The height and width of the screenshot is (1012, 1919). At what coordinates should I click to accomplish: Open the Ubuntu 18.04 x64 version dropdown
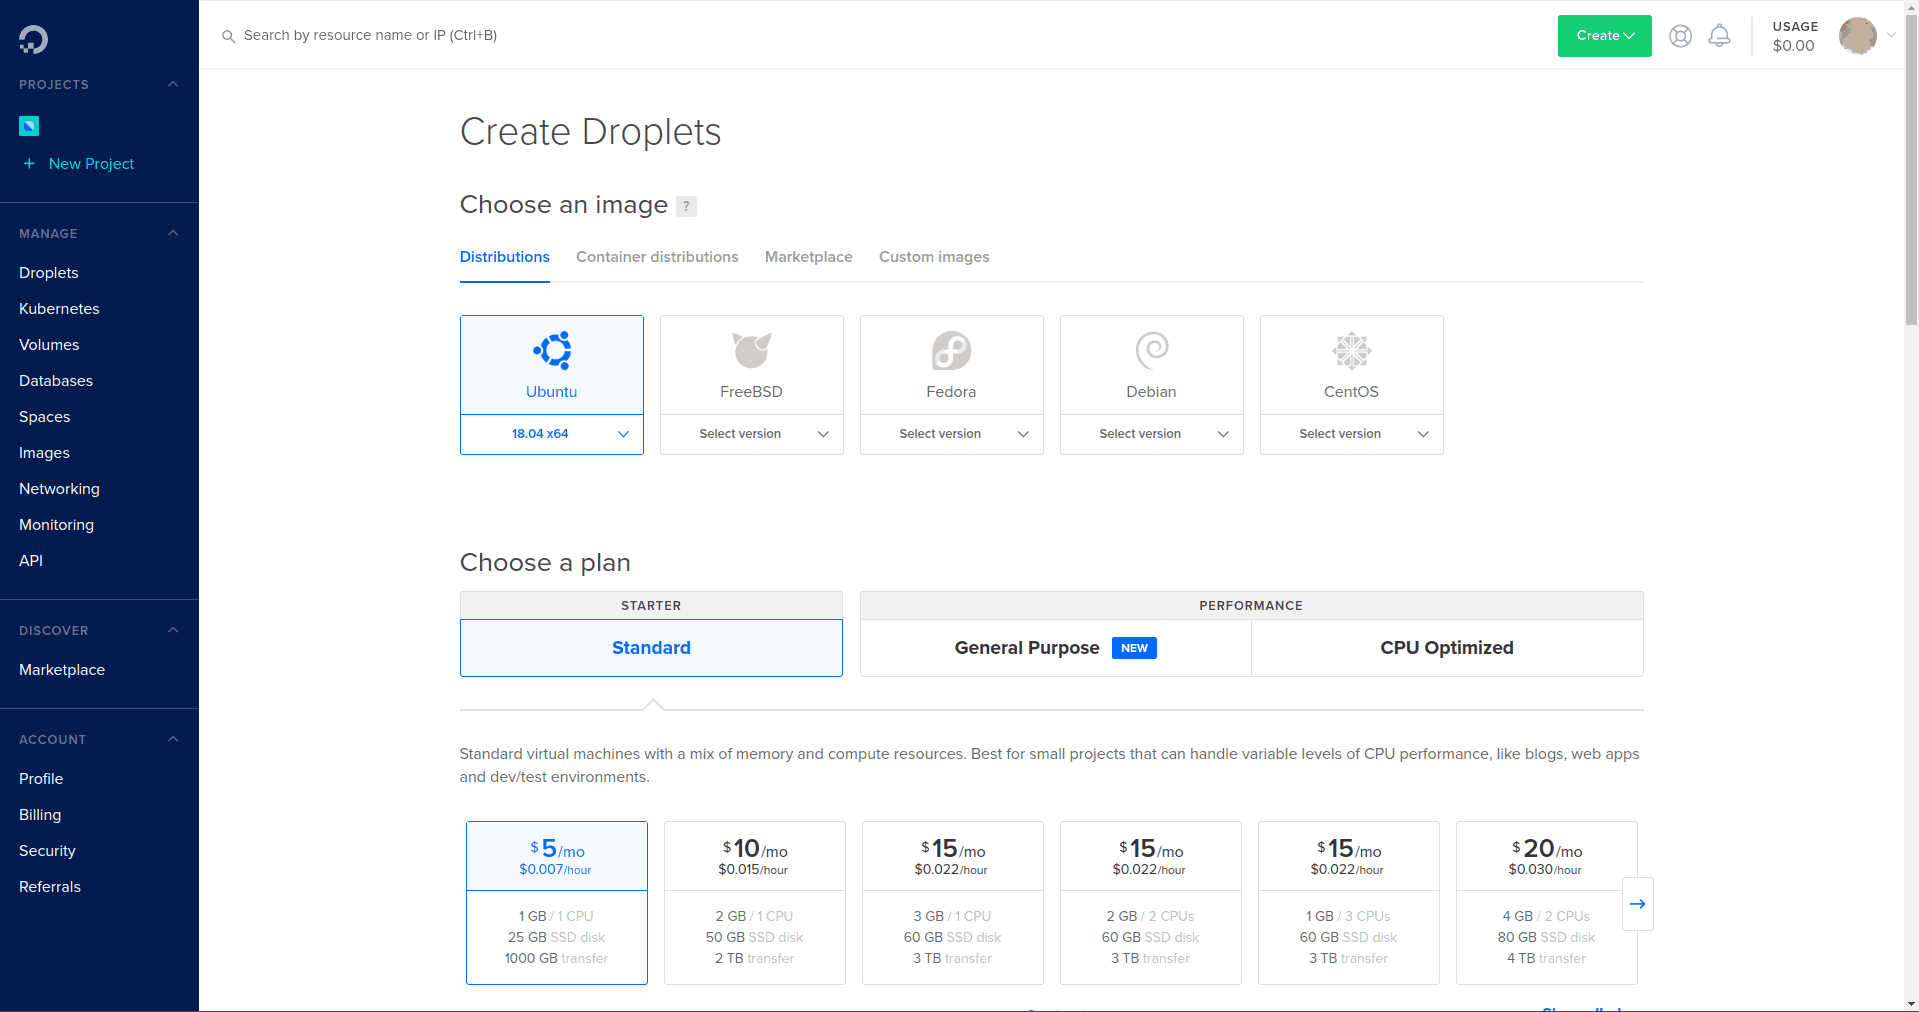(x=552, y=434)
